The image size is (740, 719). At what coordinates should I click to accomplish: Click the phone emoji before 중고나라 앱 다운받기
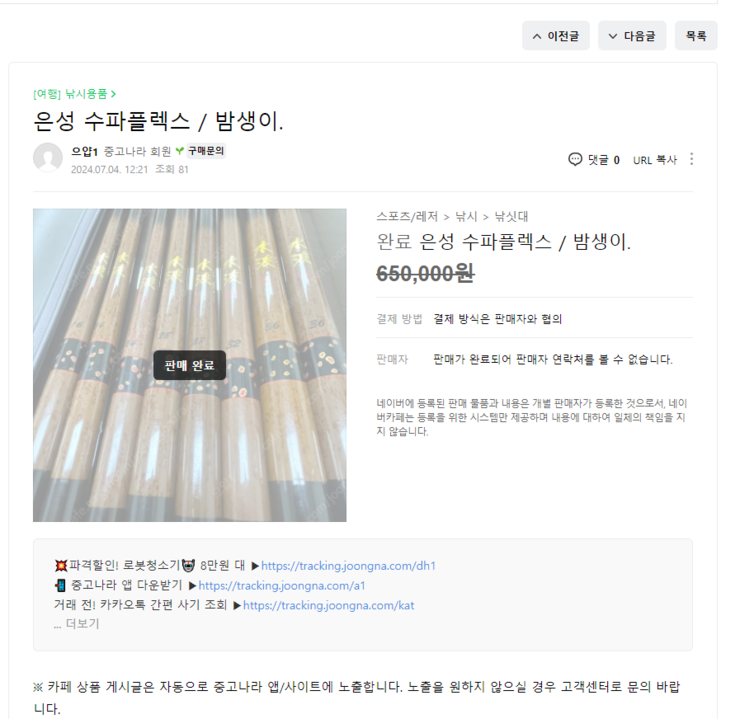60,585
